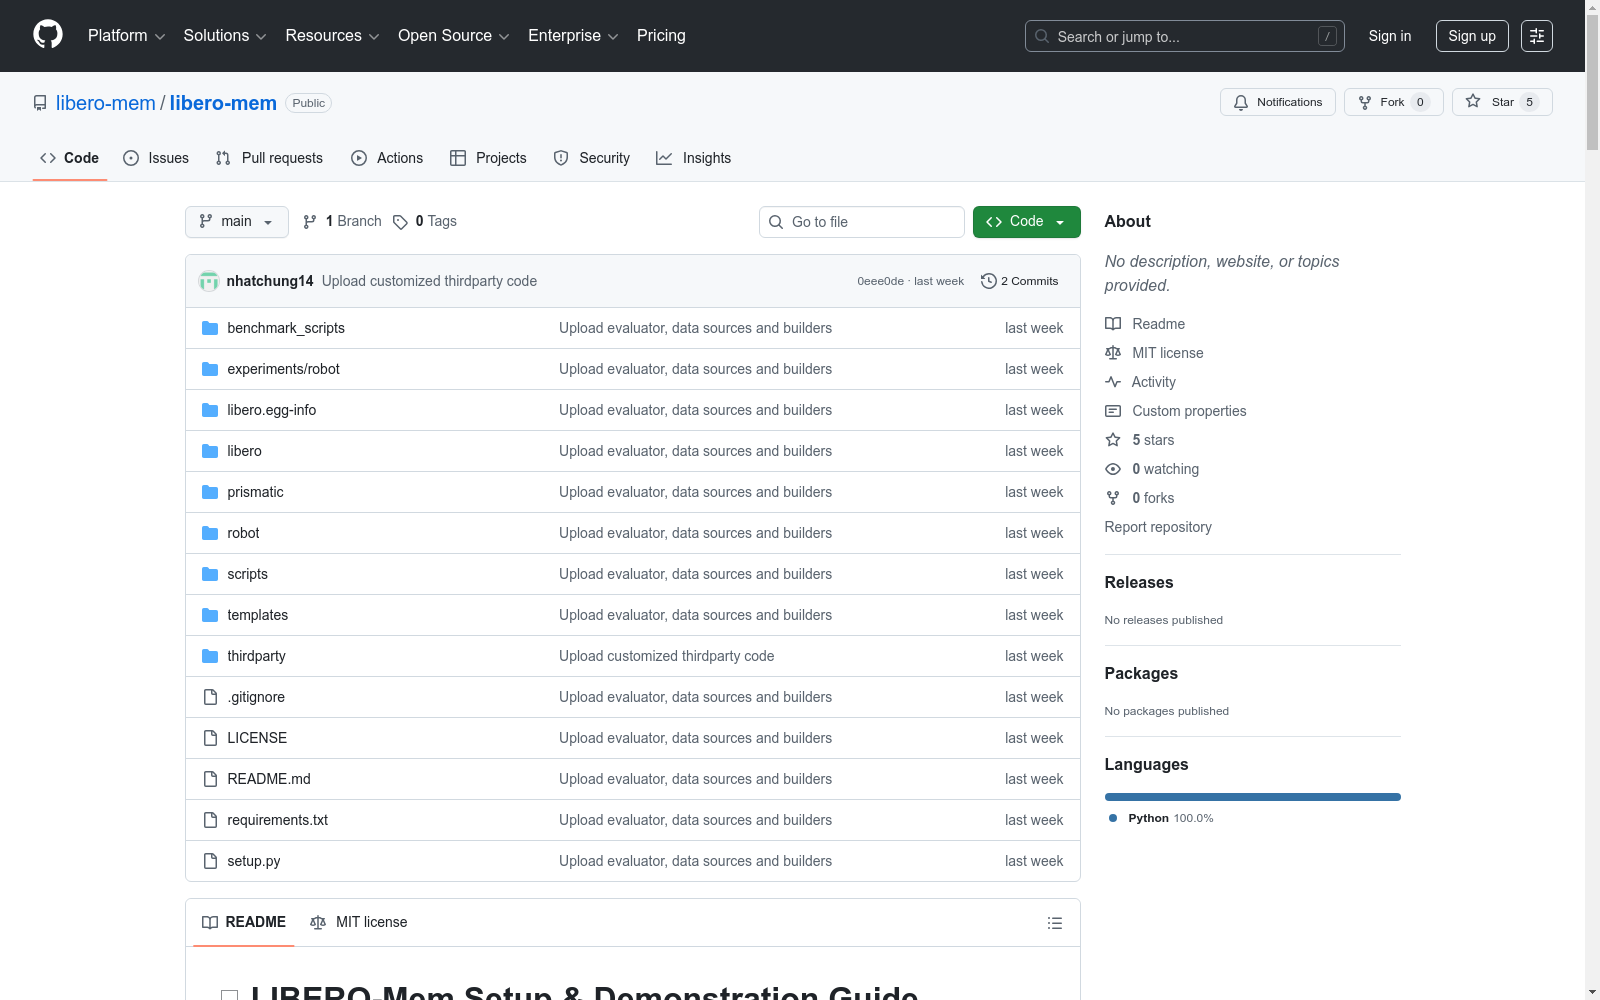
Task: Switch to the Issues tab
Action: pos(156,158)
